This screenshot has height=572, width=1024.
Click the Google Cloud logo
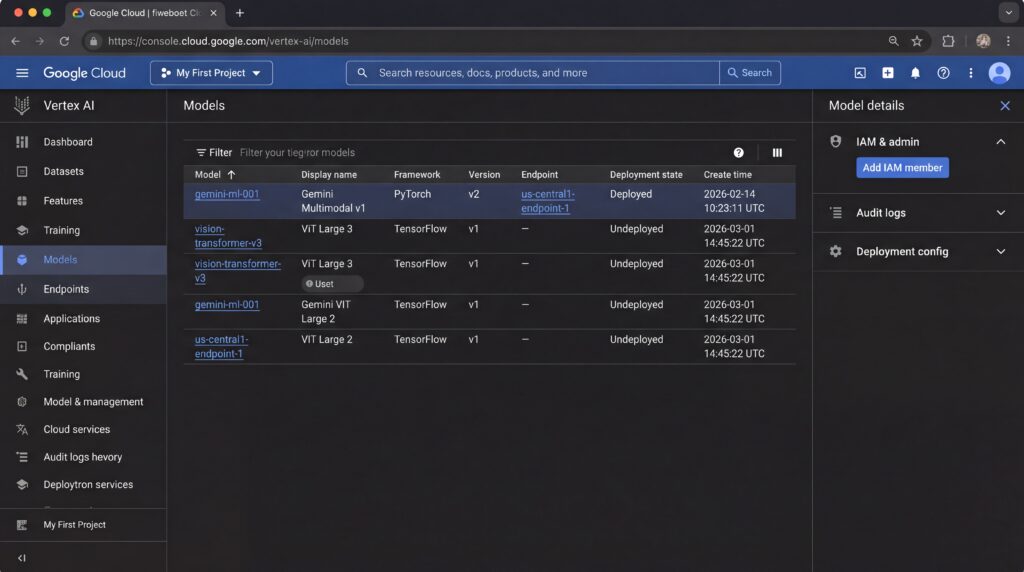[84, 72]
